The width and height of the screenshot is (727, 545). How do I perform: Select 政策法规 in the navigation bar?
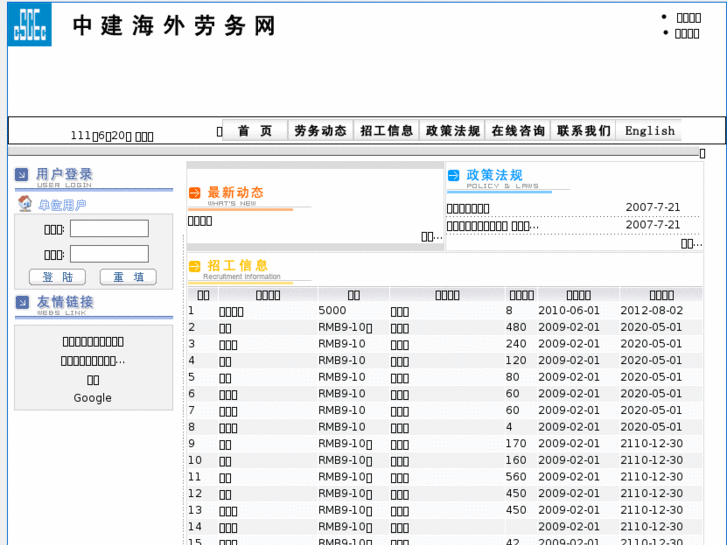pos(452,131)
